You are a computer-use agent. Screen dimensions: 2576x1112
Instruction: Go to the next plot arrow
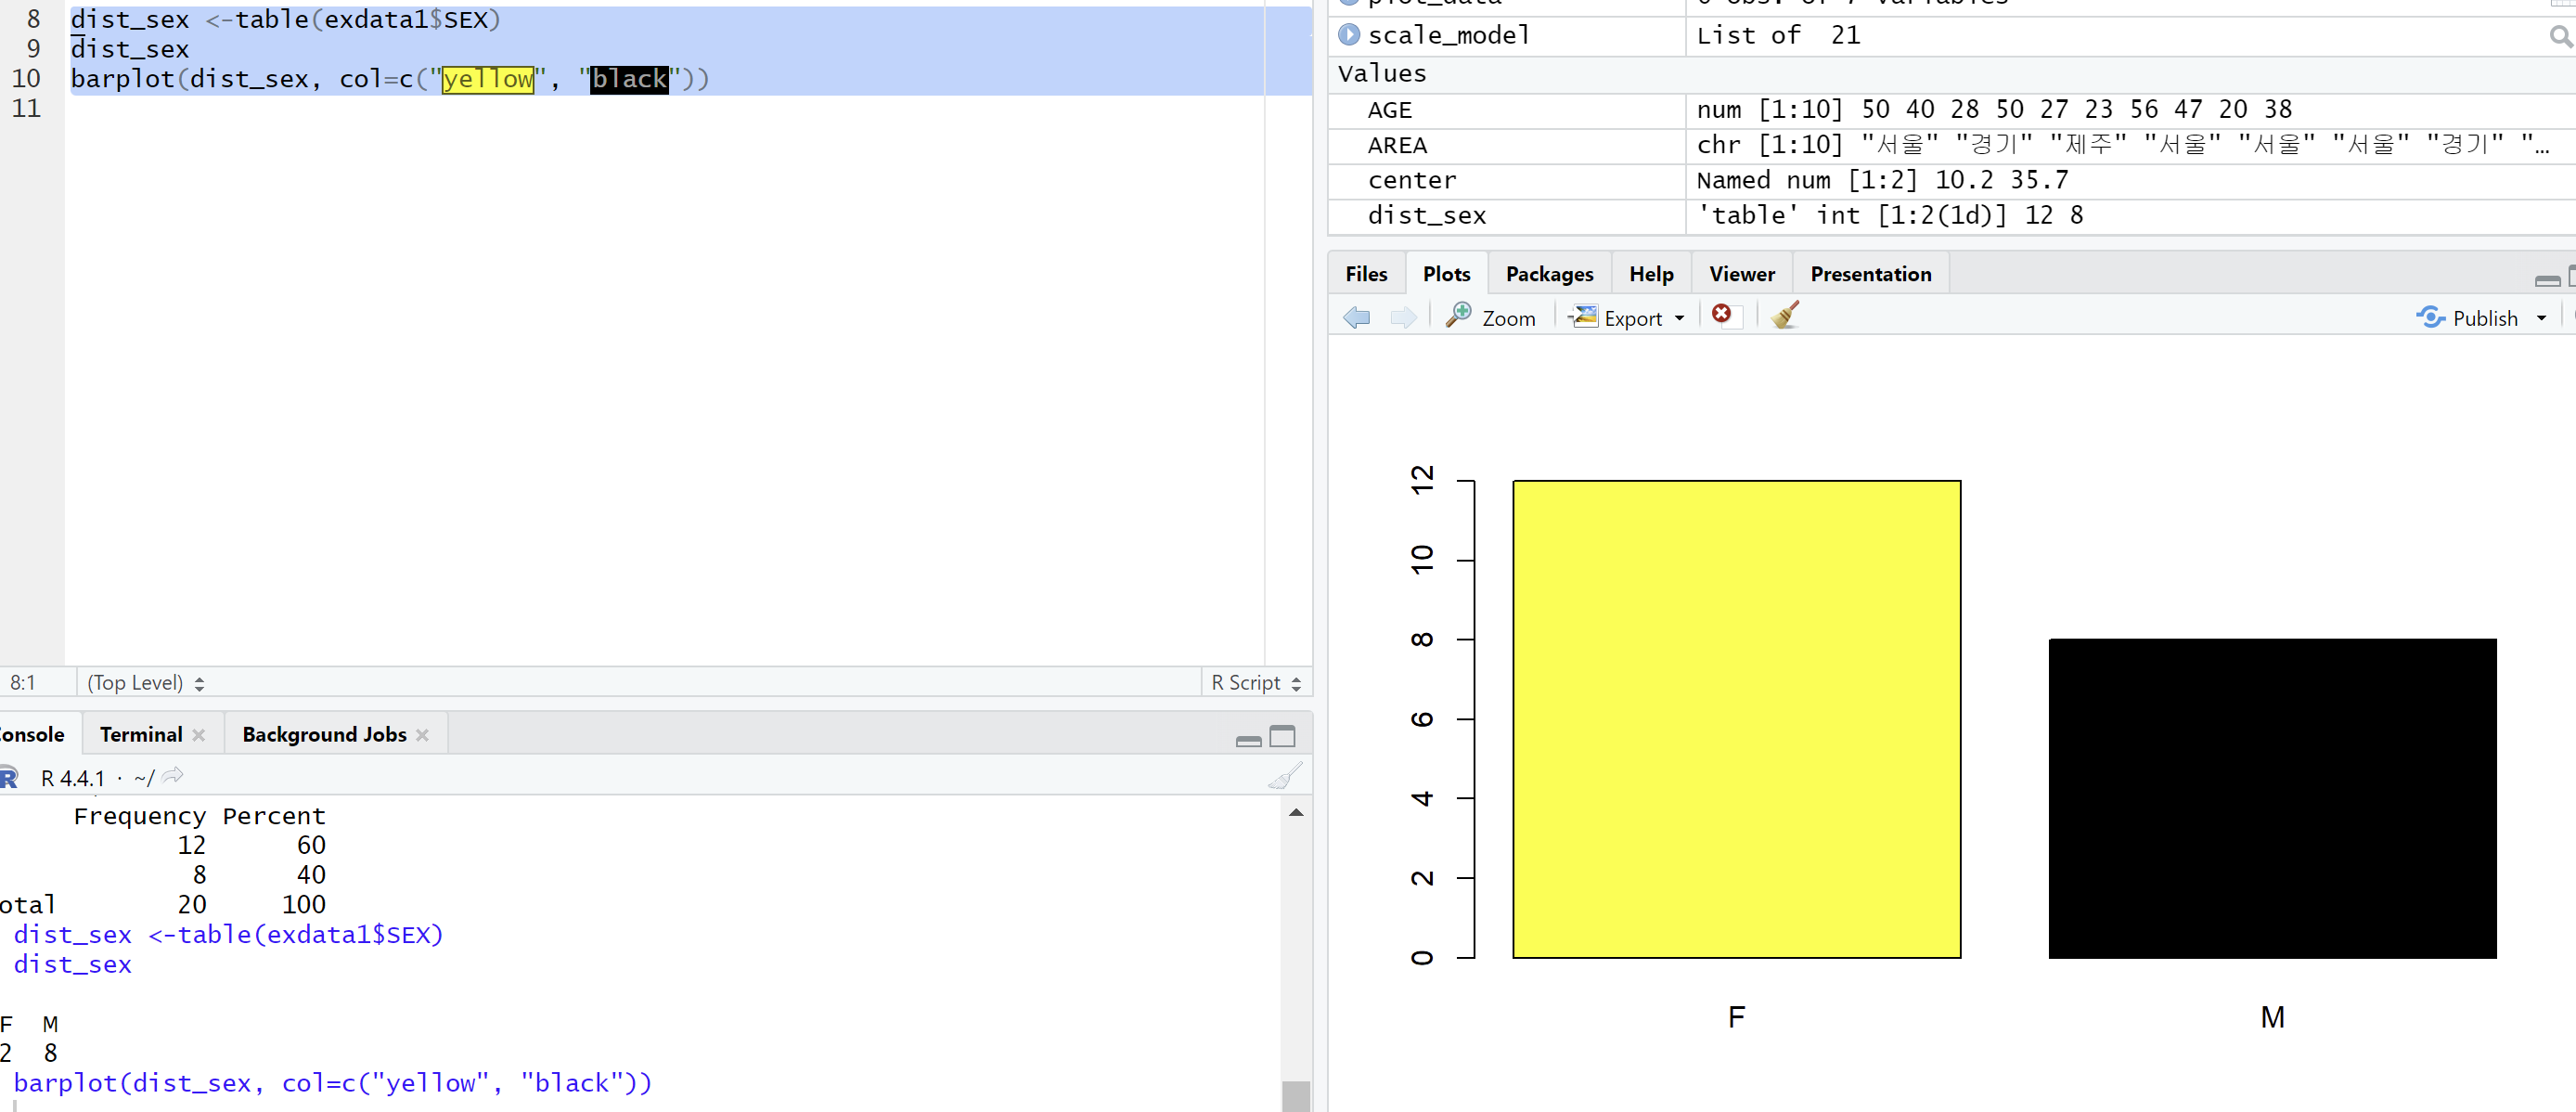1403,318
